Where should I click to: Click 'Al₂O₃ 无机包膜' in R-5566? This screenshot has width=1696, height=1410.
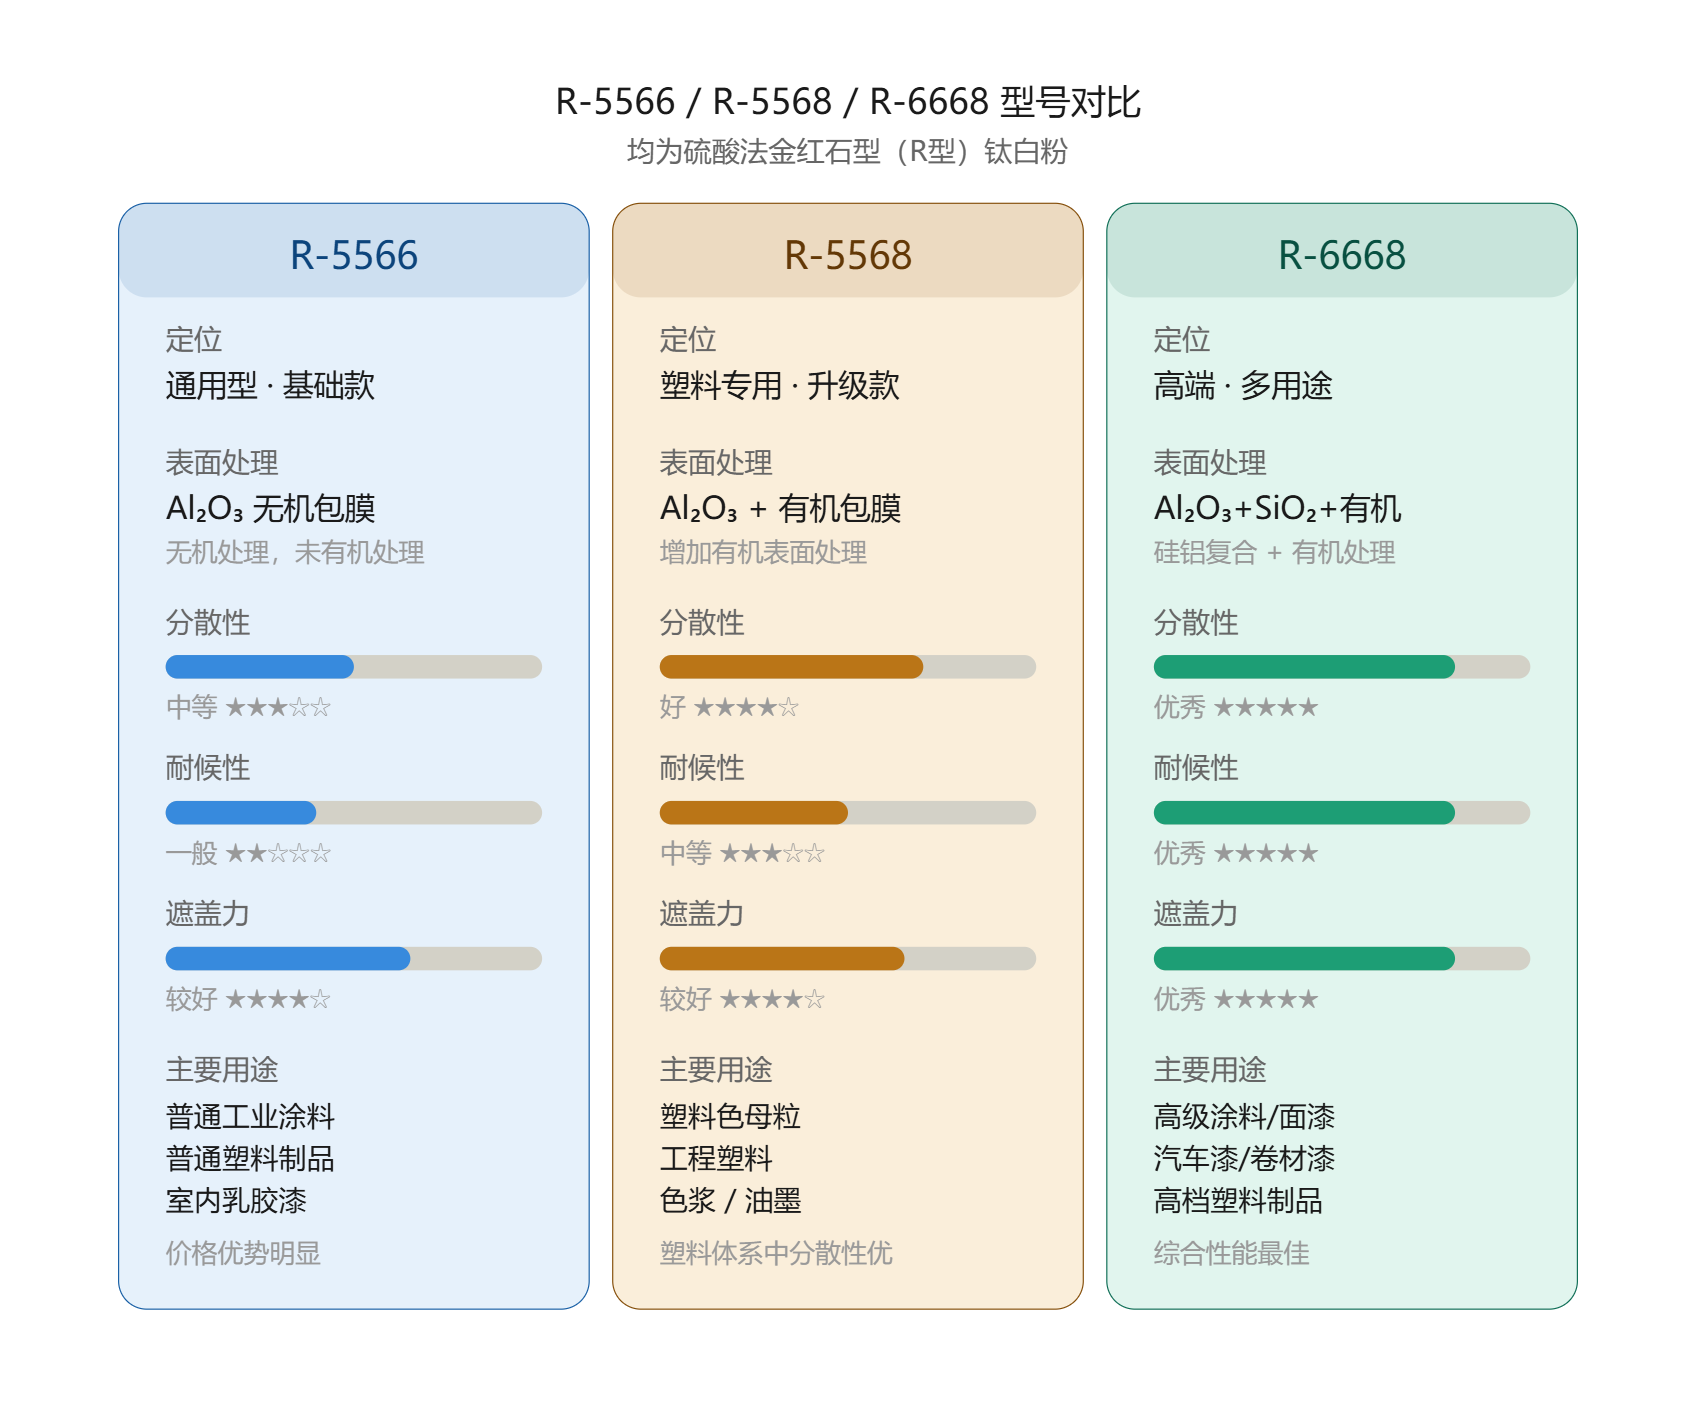[x=270, y=509]
